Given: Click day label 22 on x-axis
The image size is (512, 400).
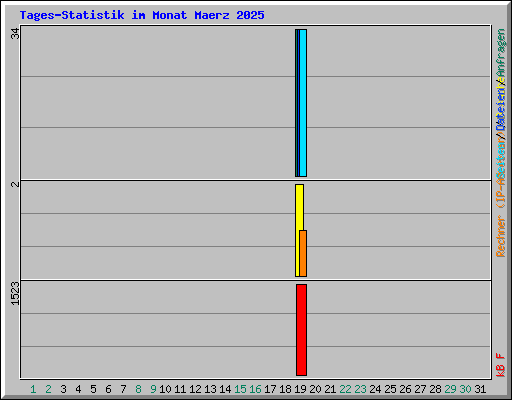Looking at the screenshot, I should click(x=345, y=389).
